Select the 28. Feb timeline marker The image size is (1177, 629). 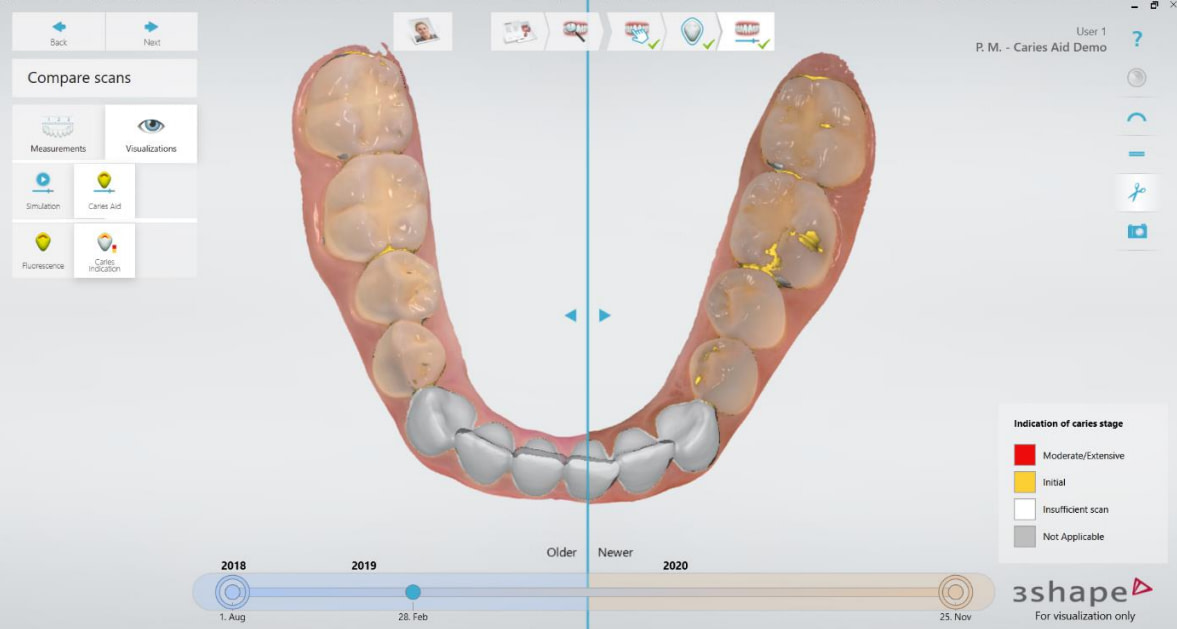coord(414,591)
